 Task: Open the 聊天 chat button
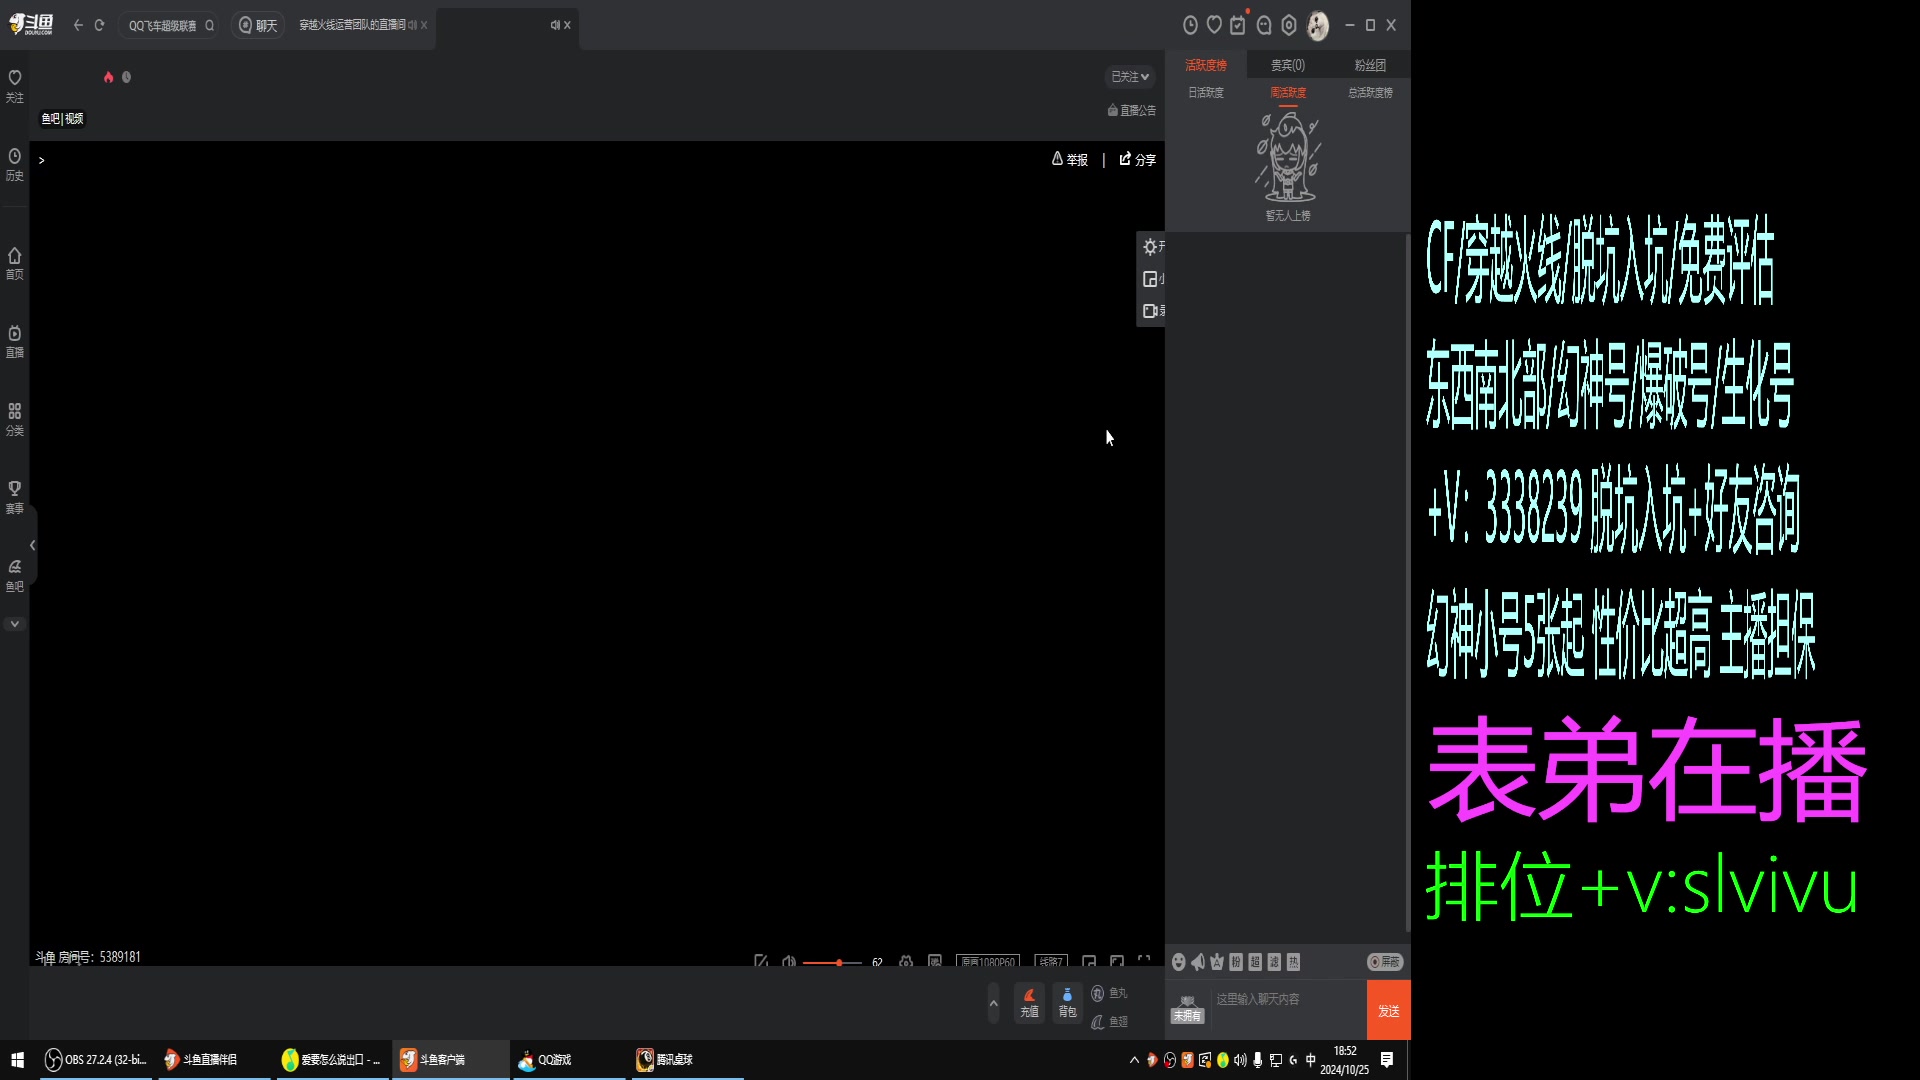tap(258, 25)
